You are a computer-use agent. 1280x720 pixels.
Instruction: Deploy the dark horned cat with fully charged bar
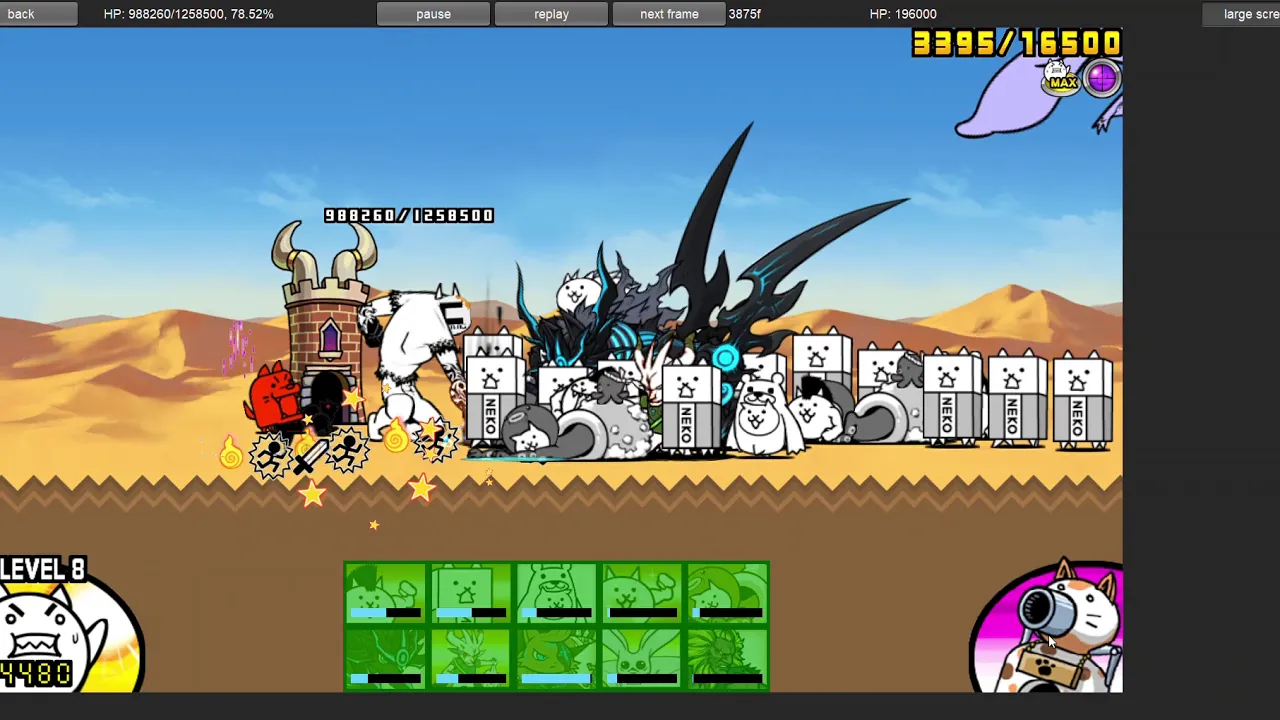(x=556, y=658)
